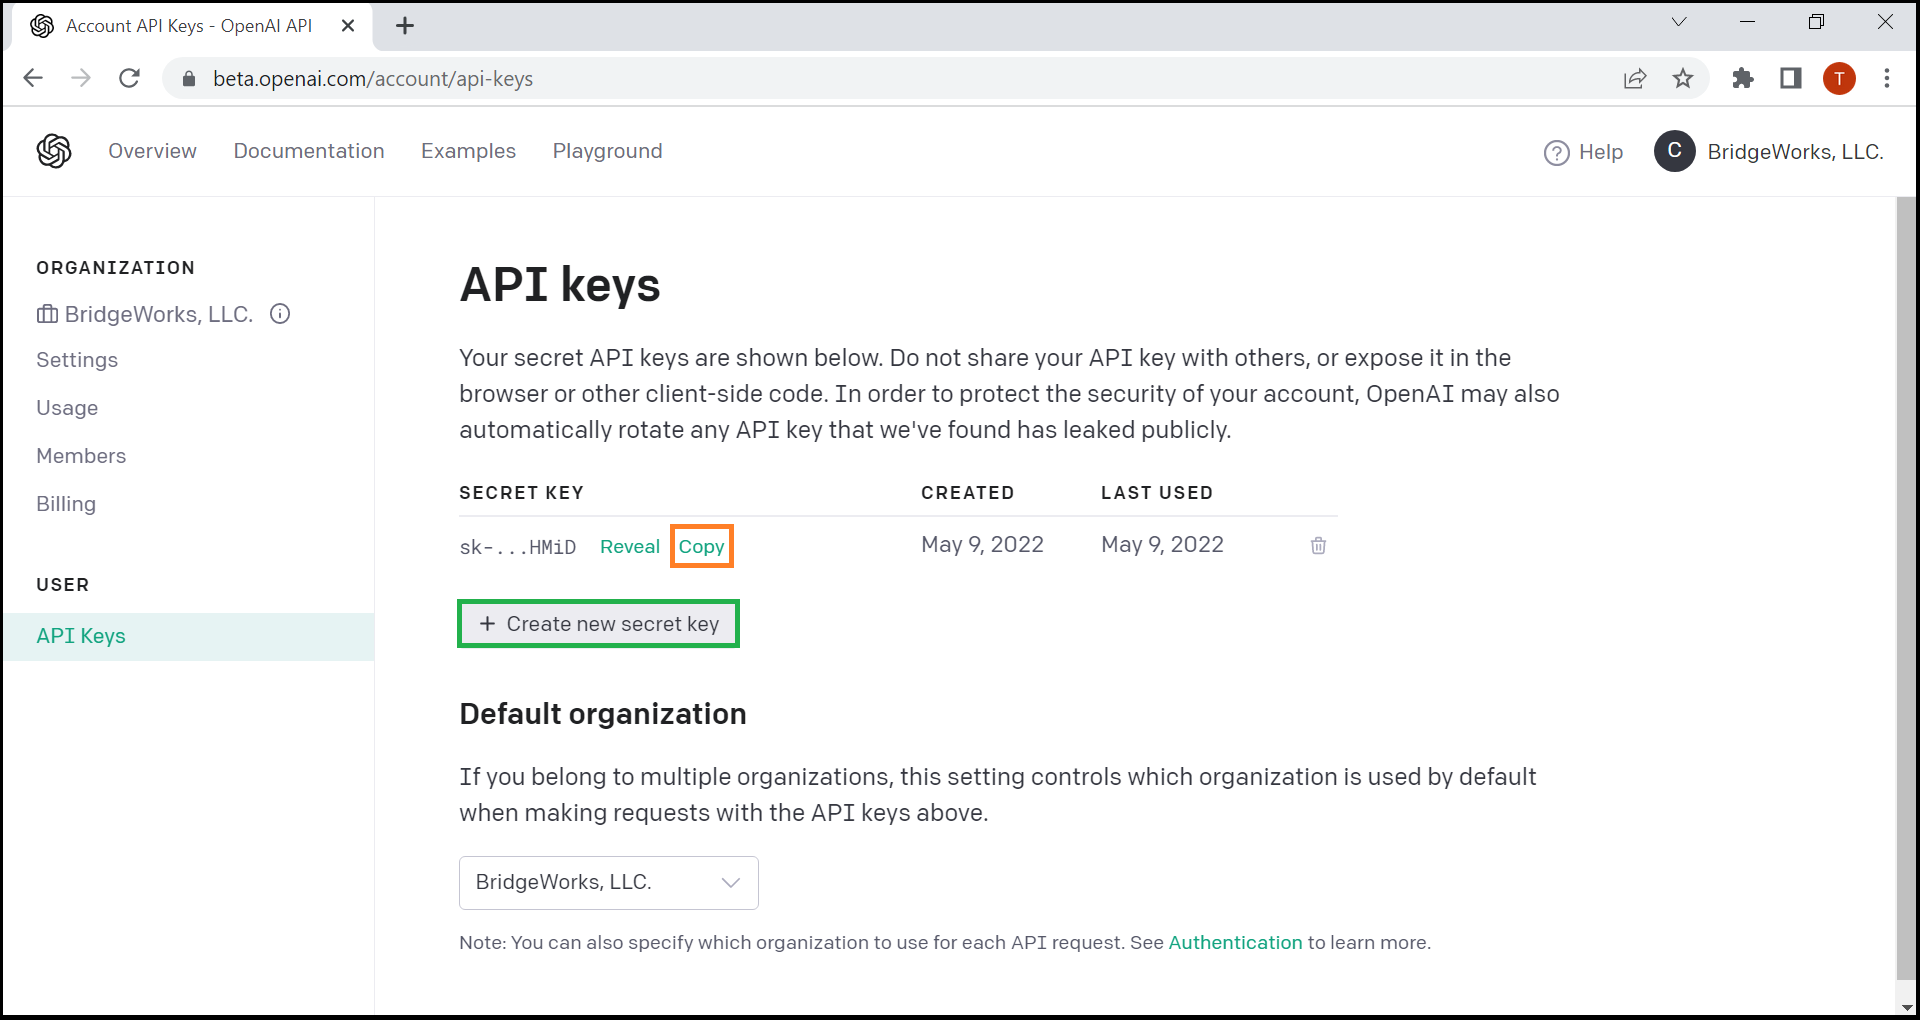Open organization Settings in the sidebar

tap(77, 360)
